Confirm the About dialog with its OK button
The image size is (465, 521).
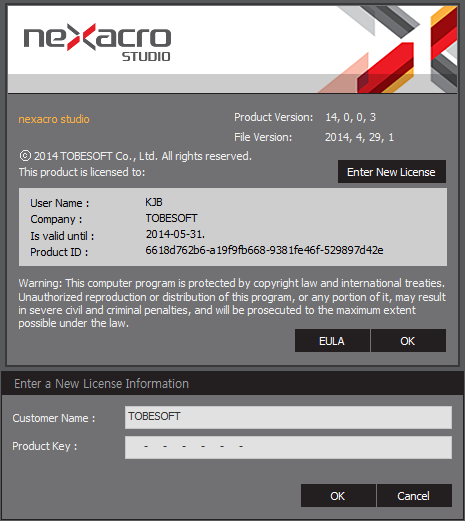408,341
